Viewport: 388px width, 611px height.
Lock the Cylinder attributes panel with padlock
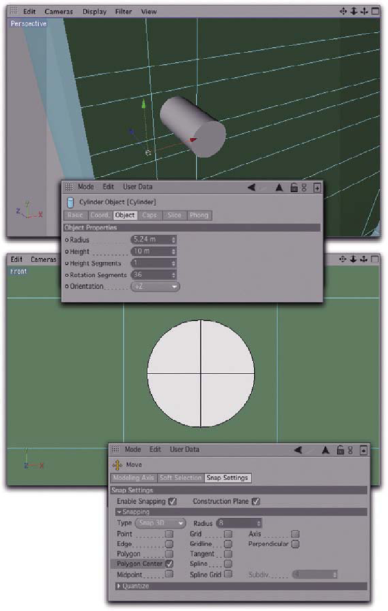coord(294,188)
